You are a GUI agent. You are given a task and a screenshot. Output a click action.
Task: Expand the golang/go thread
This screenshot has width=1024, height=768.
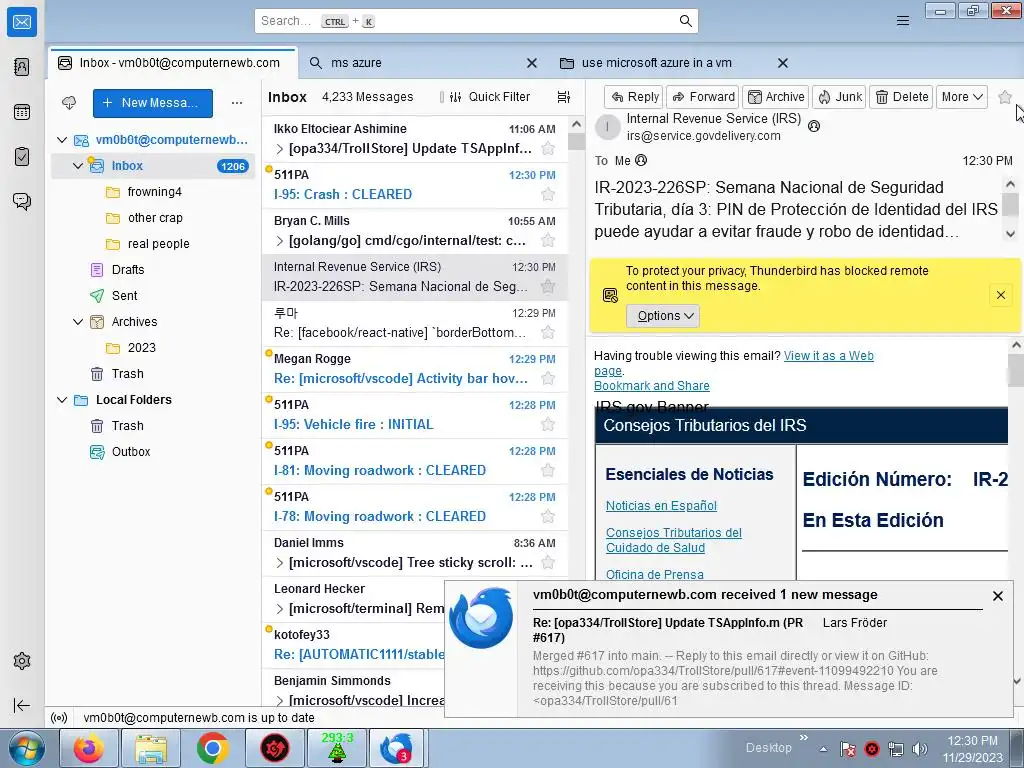[280, 241]
